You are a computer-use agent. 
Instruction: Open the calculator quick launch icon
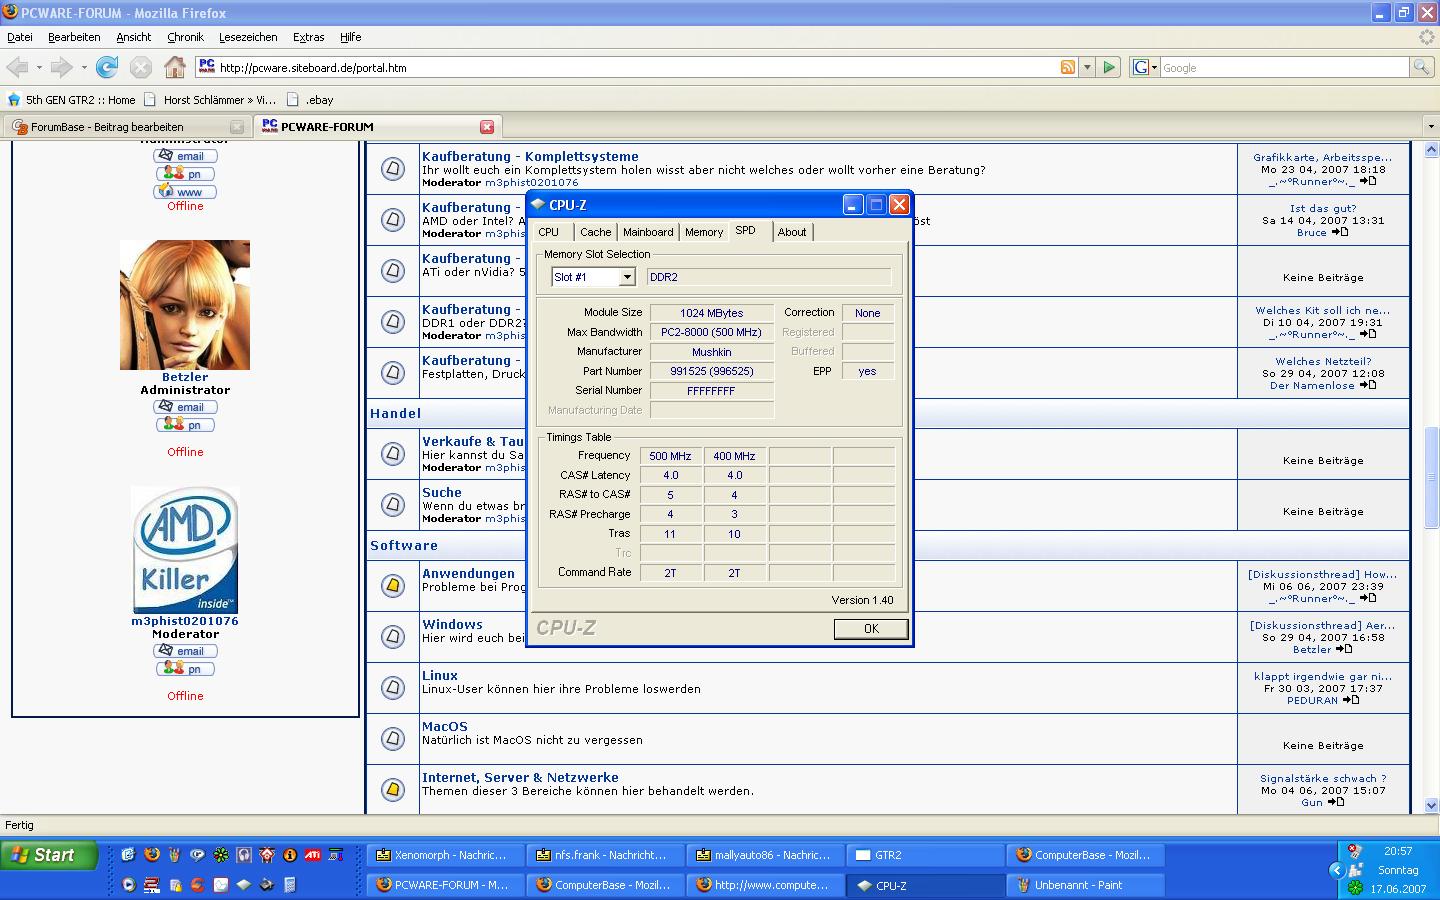point(290,885)
